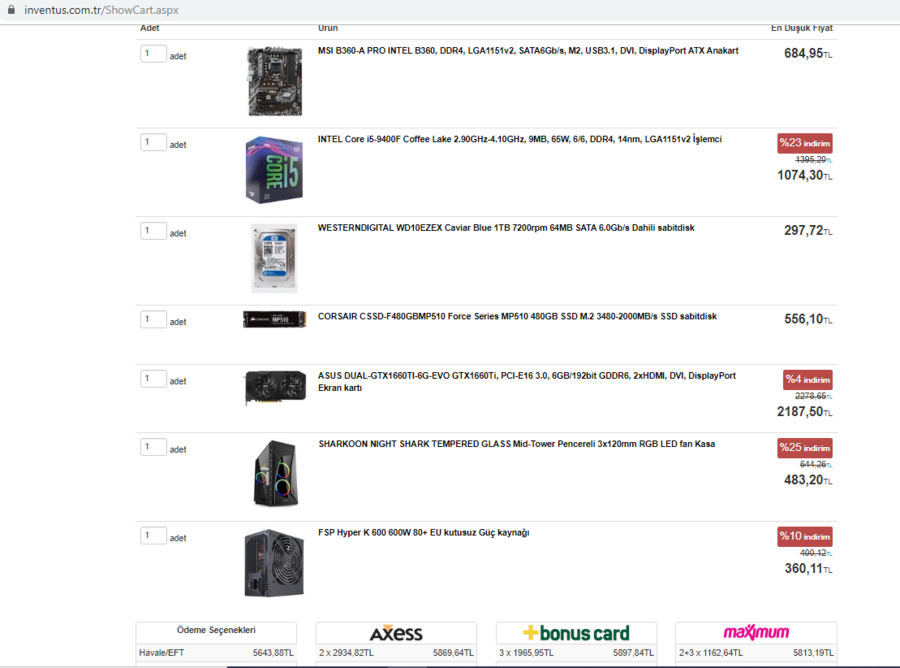The image size is (900, 668).
Task: Edit quantity field for ASUS DUAL-GTX1660TI
Action: [153, 379]
